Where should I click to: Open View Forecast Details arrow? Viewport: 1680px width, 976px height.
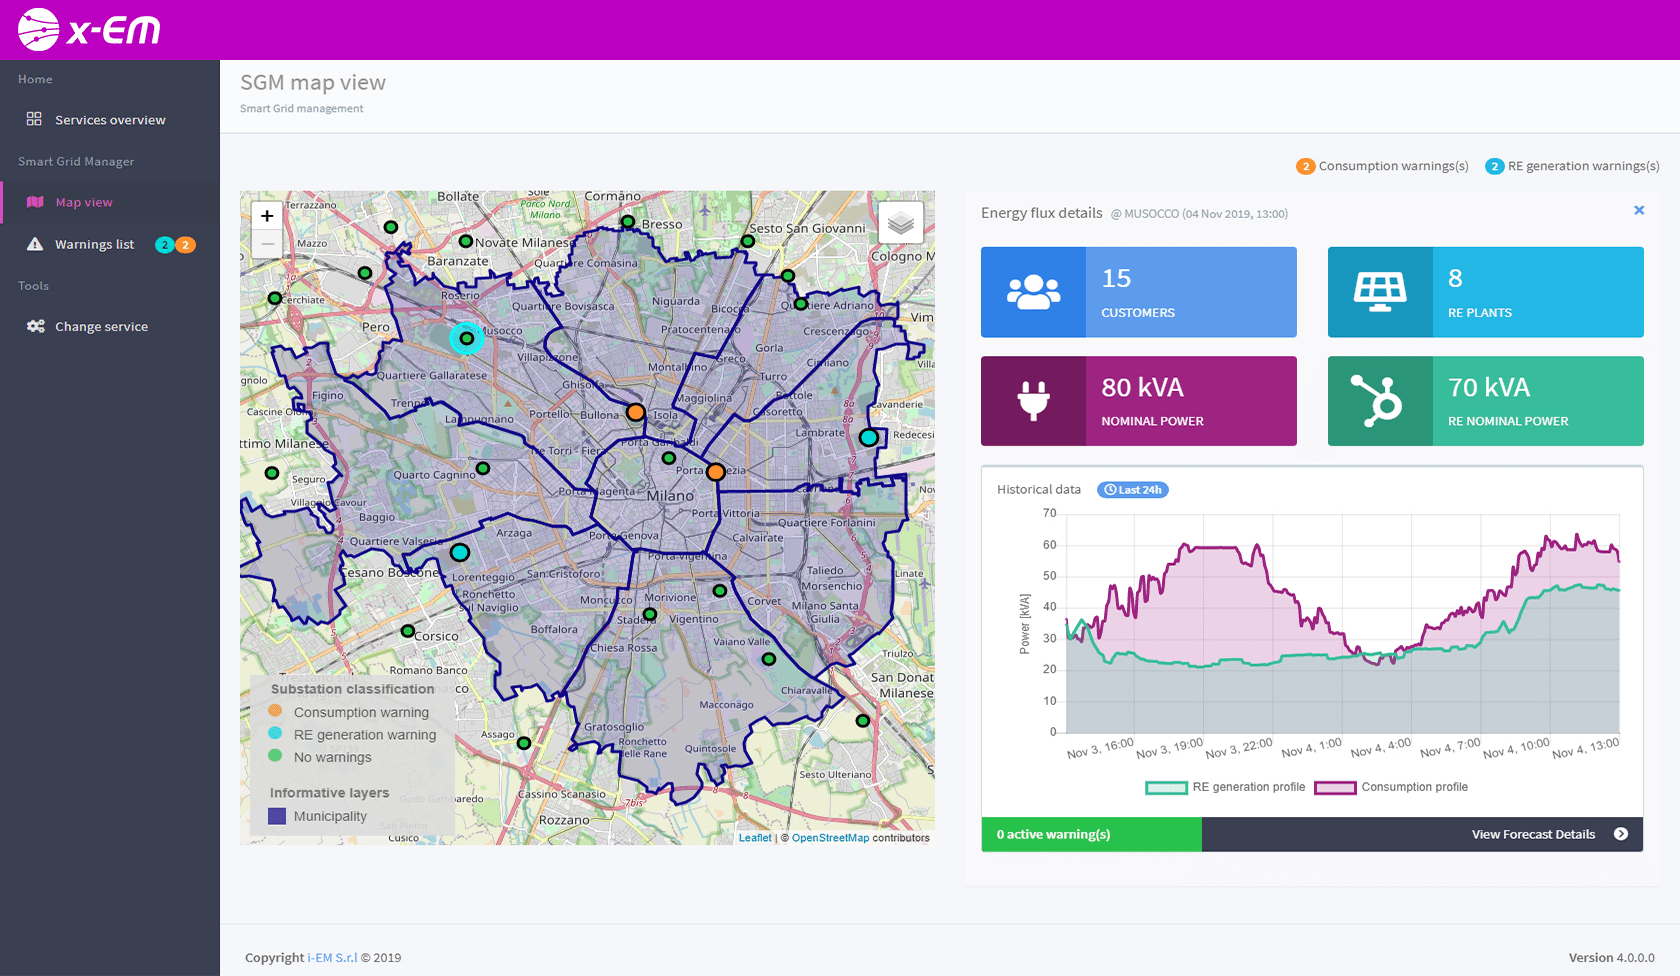[x=1620, y=834]
